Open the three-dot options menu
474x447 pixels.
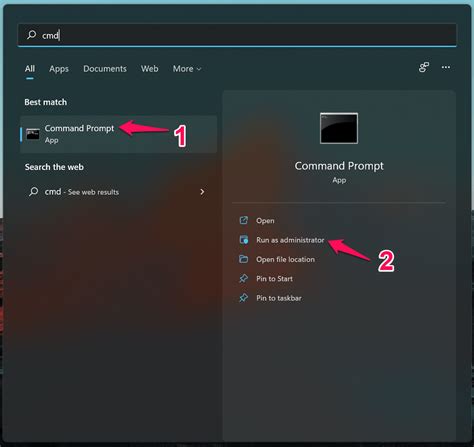coord(446,67)
